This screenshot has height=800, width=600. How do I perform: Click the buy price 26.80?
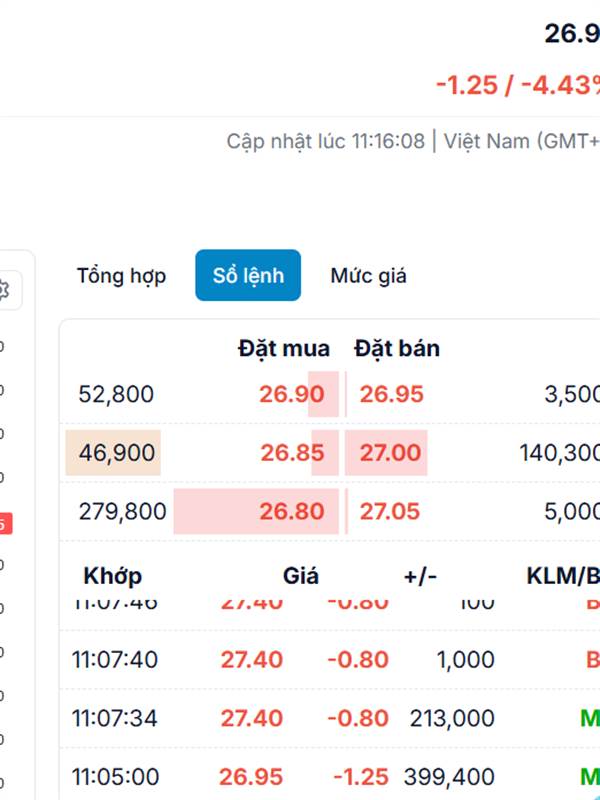click(292, 511)
